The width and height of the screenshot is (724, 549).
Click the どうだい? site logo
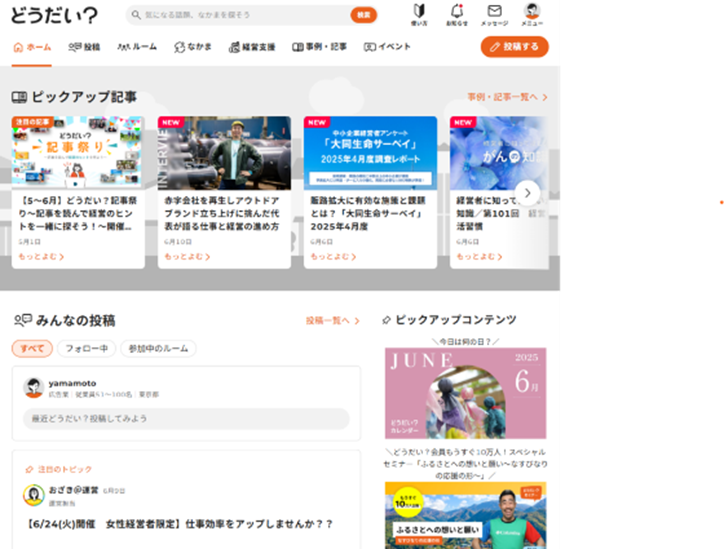tap(55, 15)
